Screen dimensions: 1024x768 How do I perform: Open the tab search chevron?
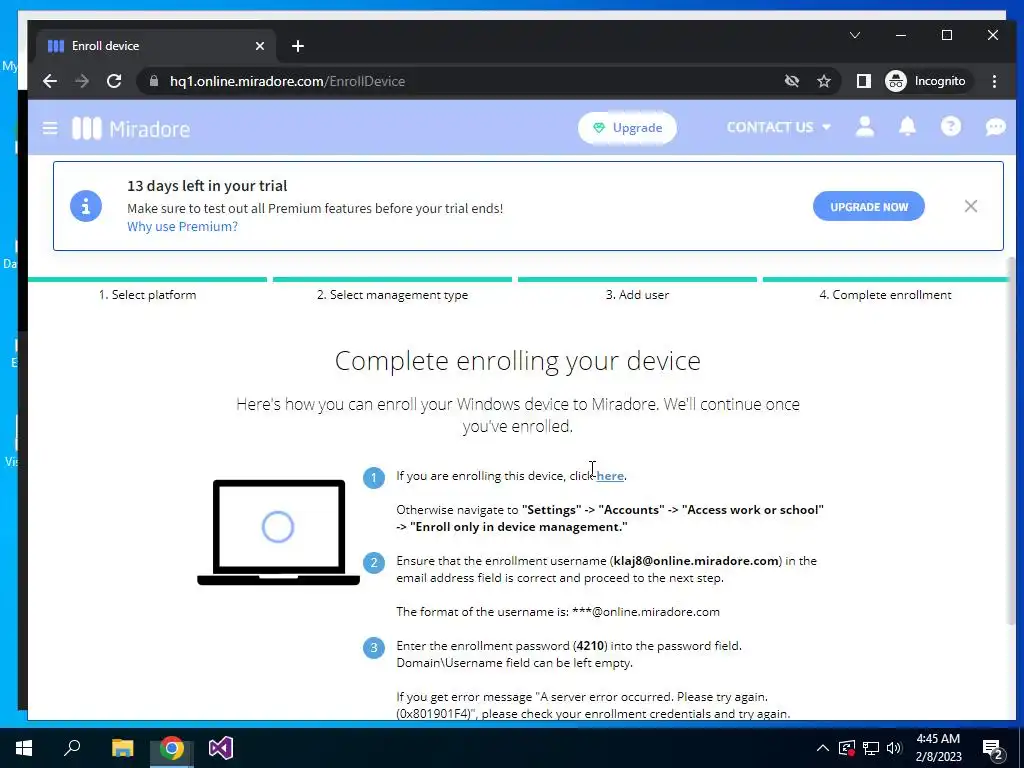(x=855, y=35)
